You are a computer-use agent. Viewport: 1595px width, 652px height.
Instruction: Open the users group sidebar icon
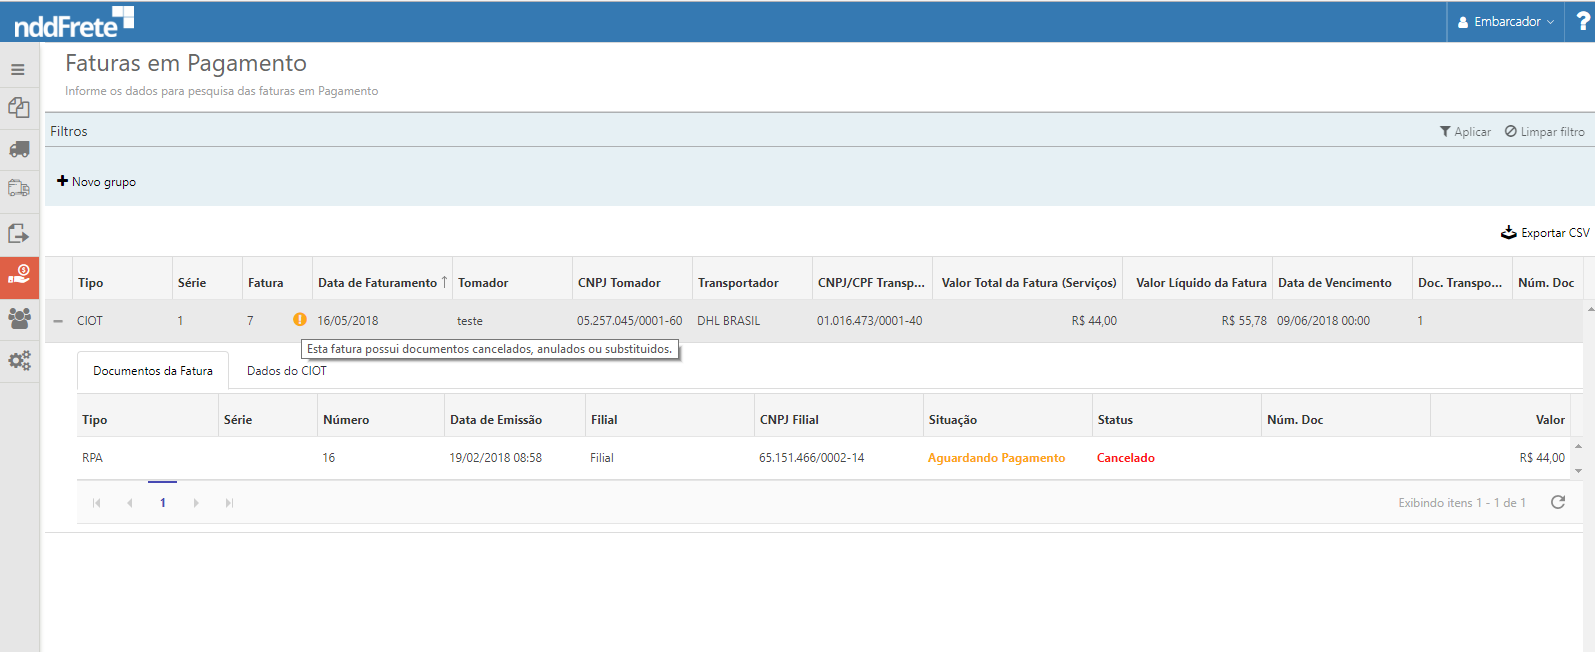tap(19, 318)
